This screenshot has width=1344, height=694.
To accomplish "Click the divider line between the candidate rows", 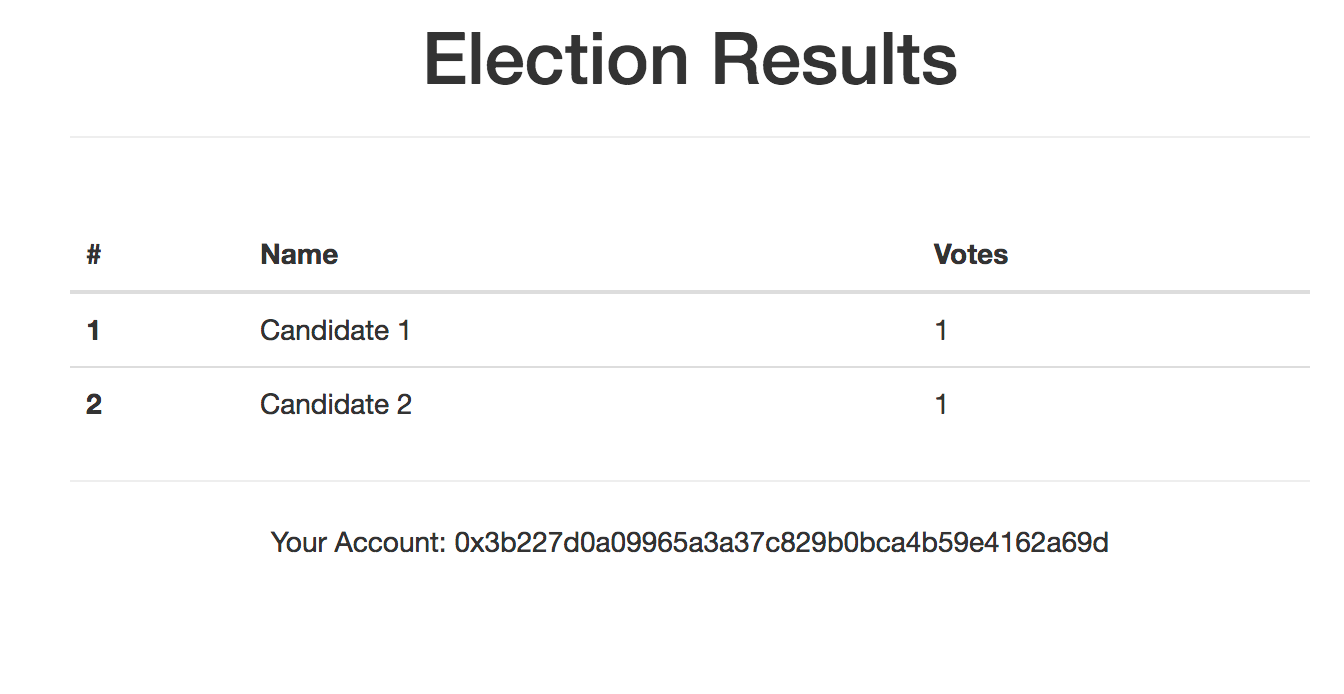I will point(689,367).
